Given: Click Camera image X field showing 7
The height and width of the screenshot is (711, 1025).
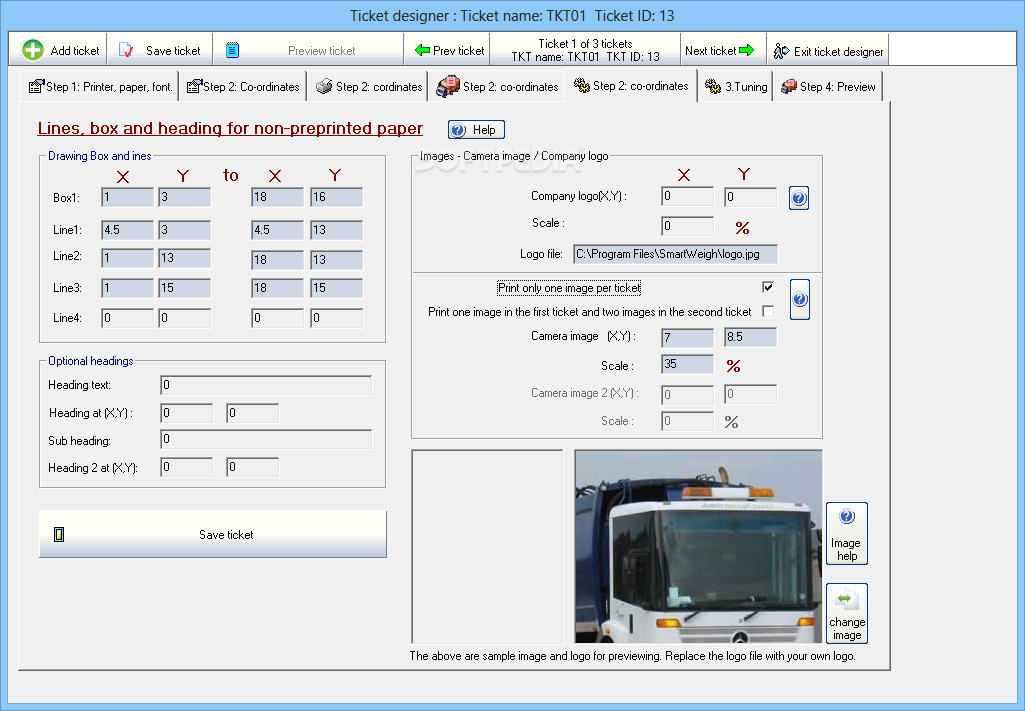Looking at the screenshot, I should point(688,338).
